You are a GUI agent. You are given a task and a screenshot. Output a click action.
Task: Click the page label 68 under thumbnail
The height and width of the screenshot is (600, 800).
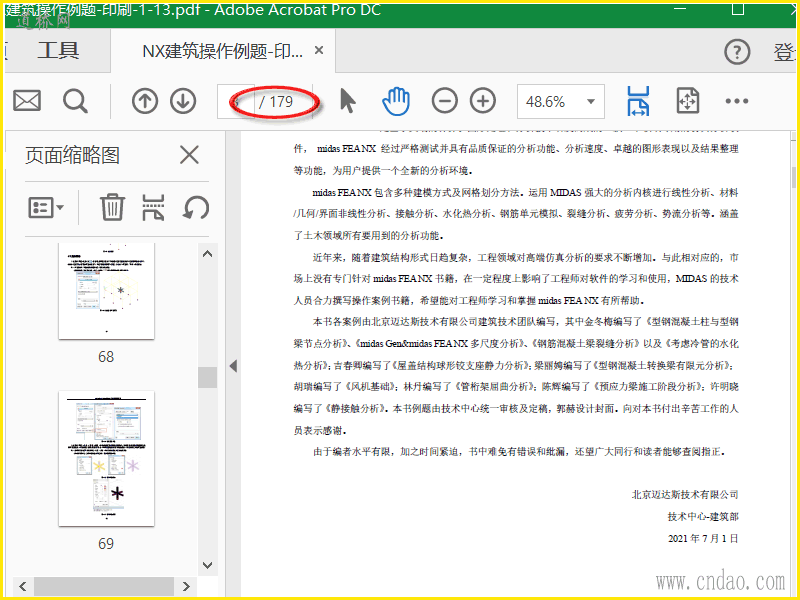click(106, 357)
